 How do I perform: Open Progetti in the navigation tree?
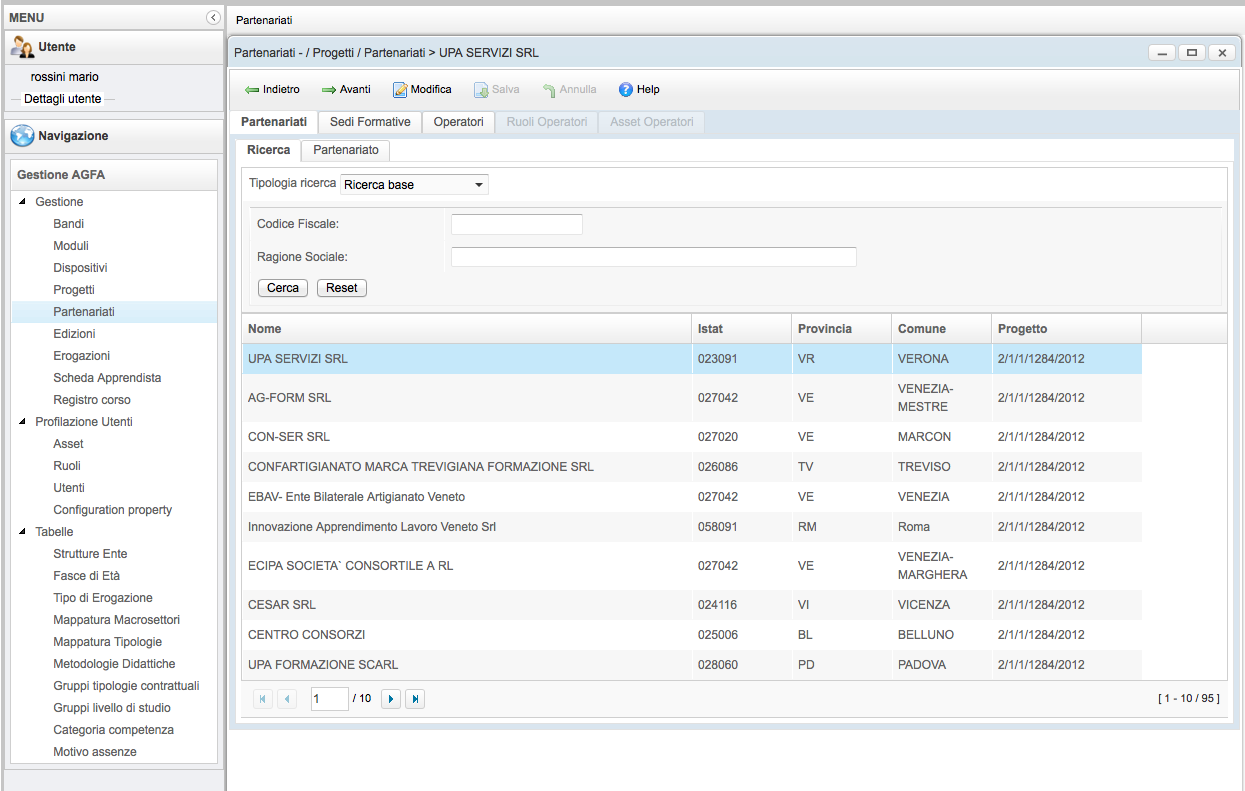coord(74,290)
